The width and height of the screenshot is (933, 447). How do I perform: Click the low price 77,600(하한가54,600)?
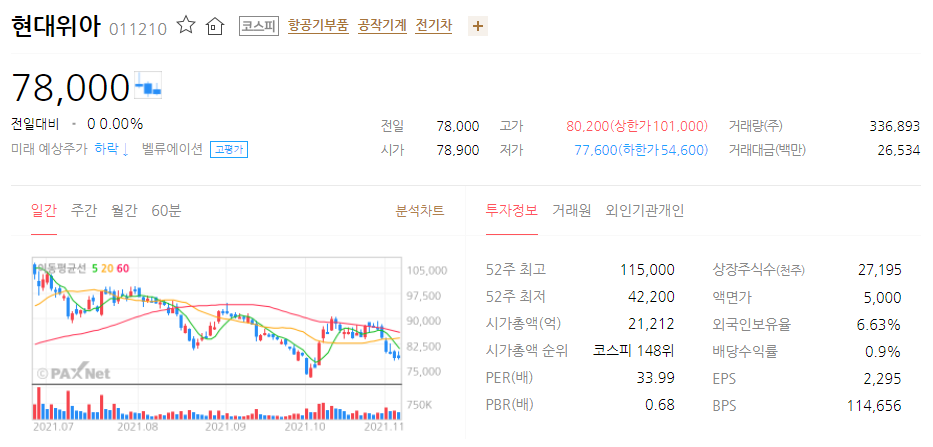[641, 150]
